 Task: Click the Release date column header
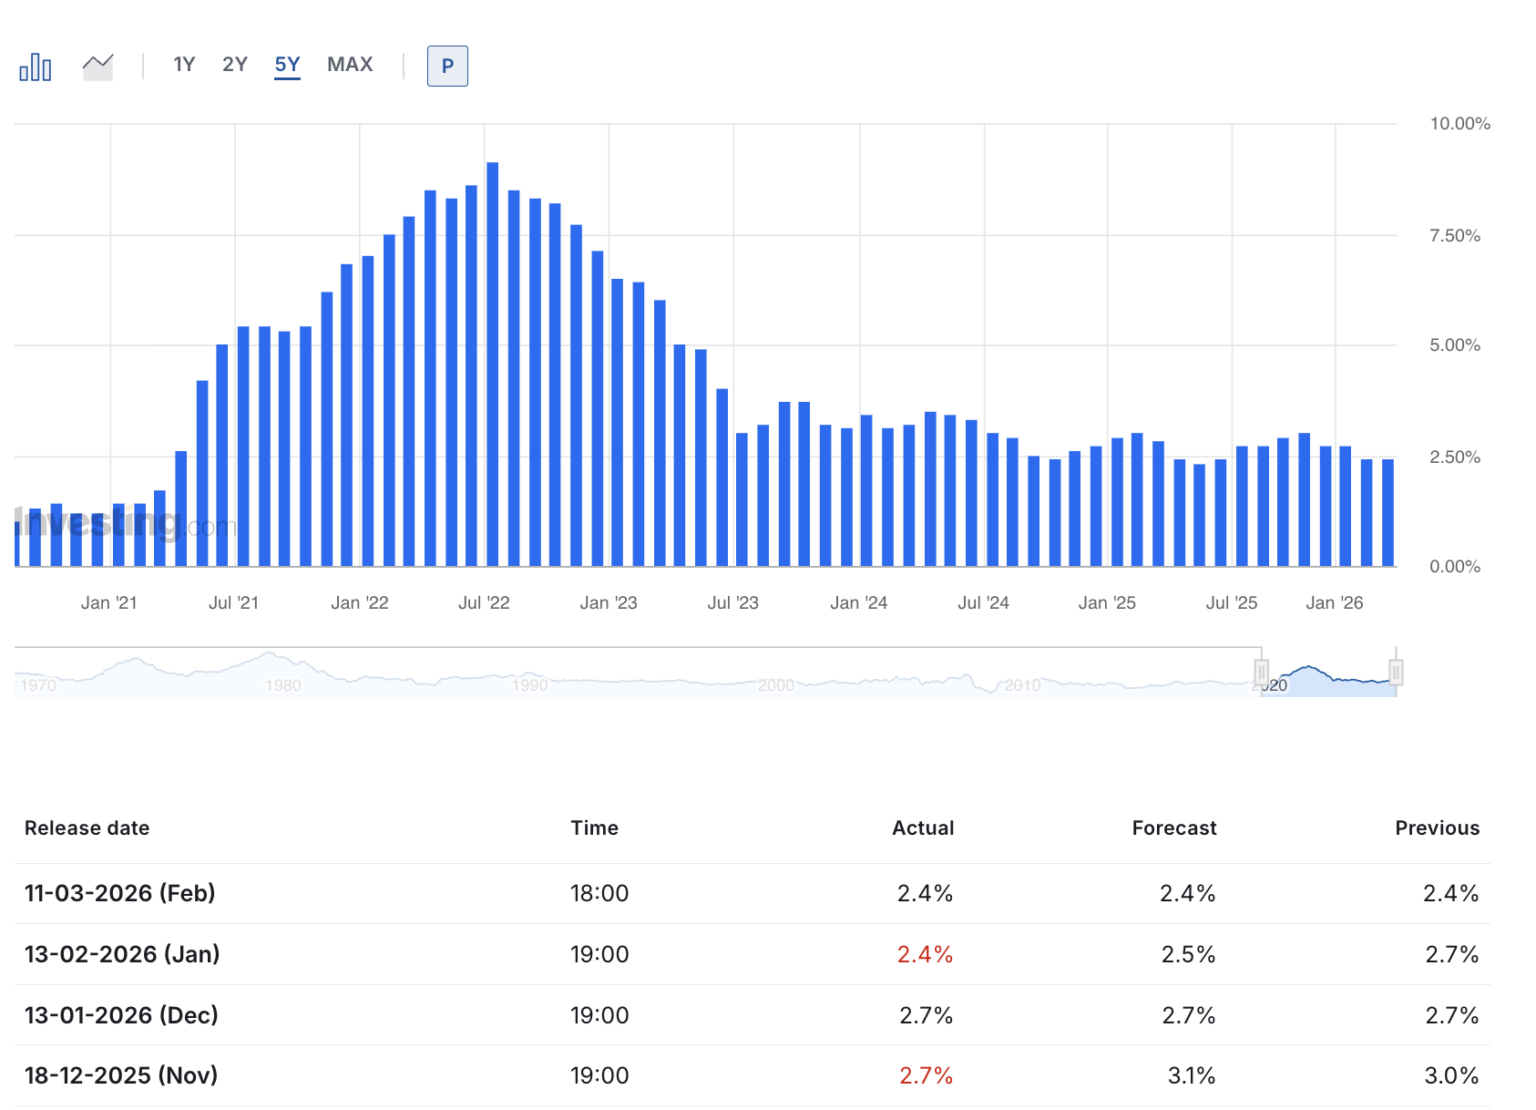click(x=87, y=828)
